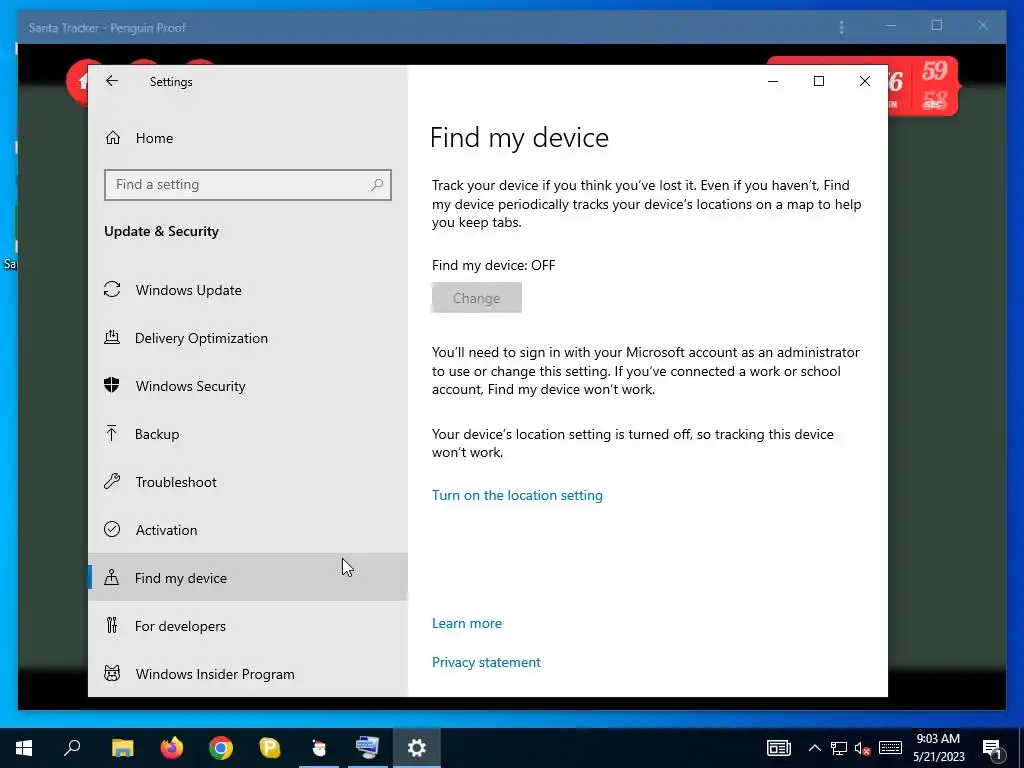Open Delivery Optimization section
Screen dimensions: 1024x768
pos(248,338)
